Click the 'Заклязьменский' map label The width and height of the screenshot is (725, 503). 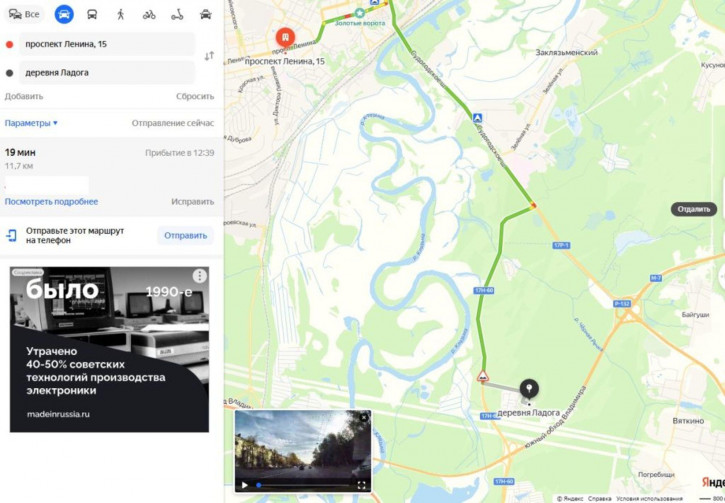tap(566, 53)
